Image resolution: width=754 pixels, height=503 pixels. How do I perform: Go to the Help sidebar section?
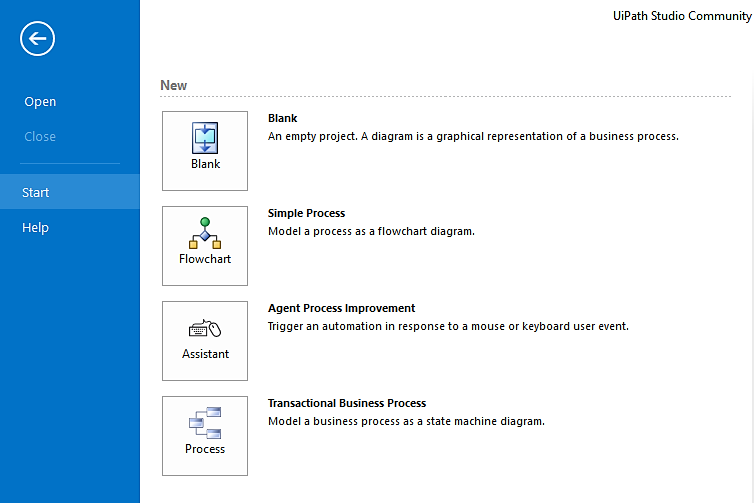(x=36, y=227)
